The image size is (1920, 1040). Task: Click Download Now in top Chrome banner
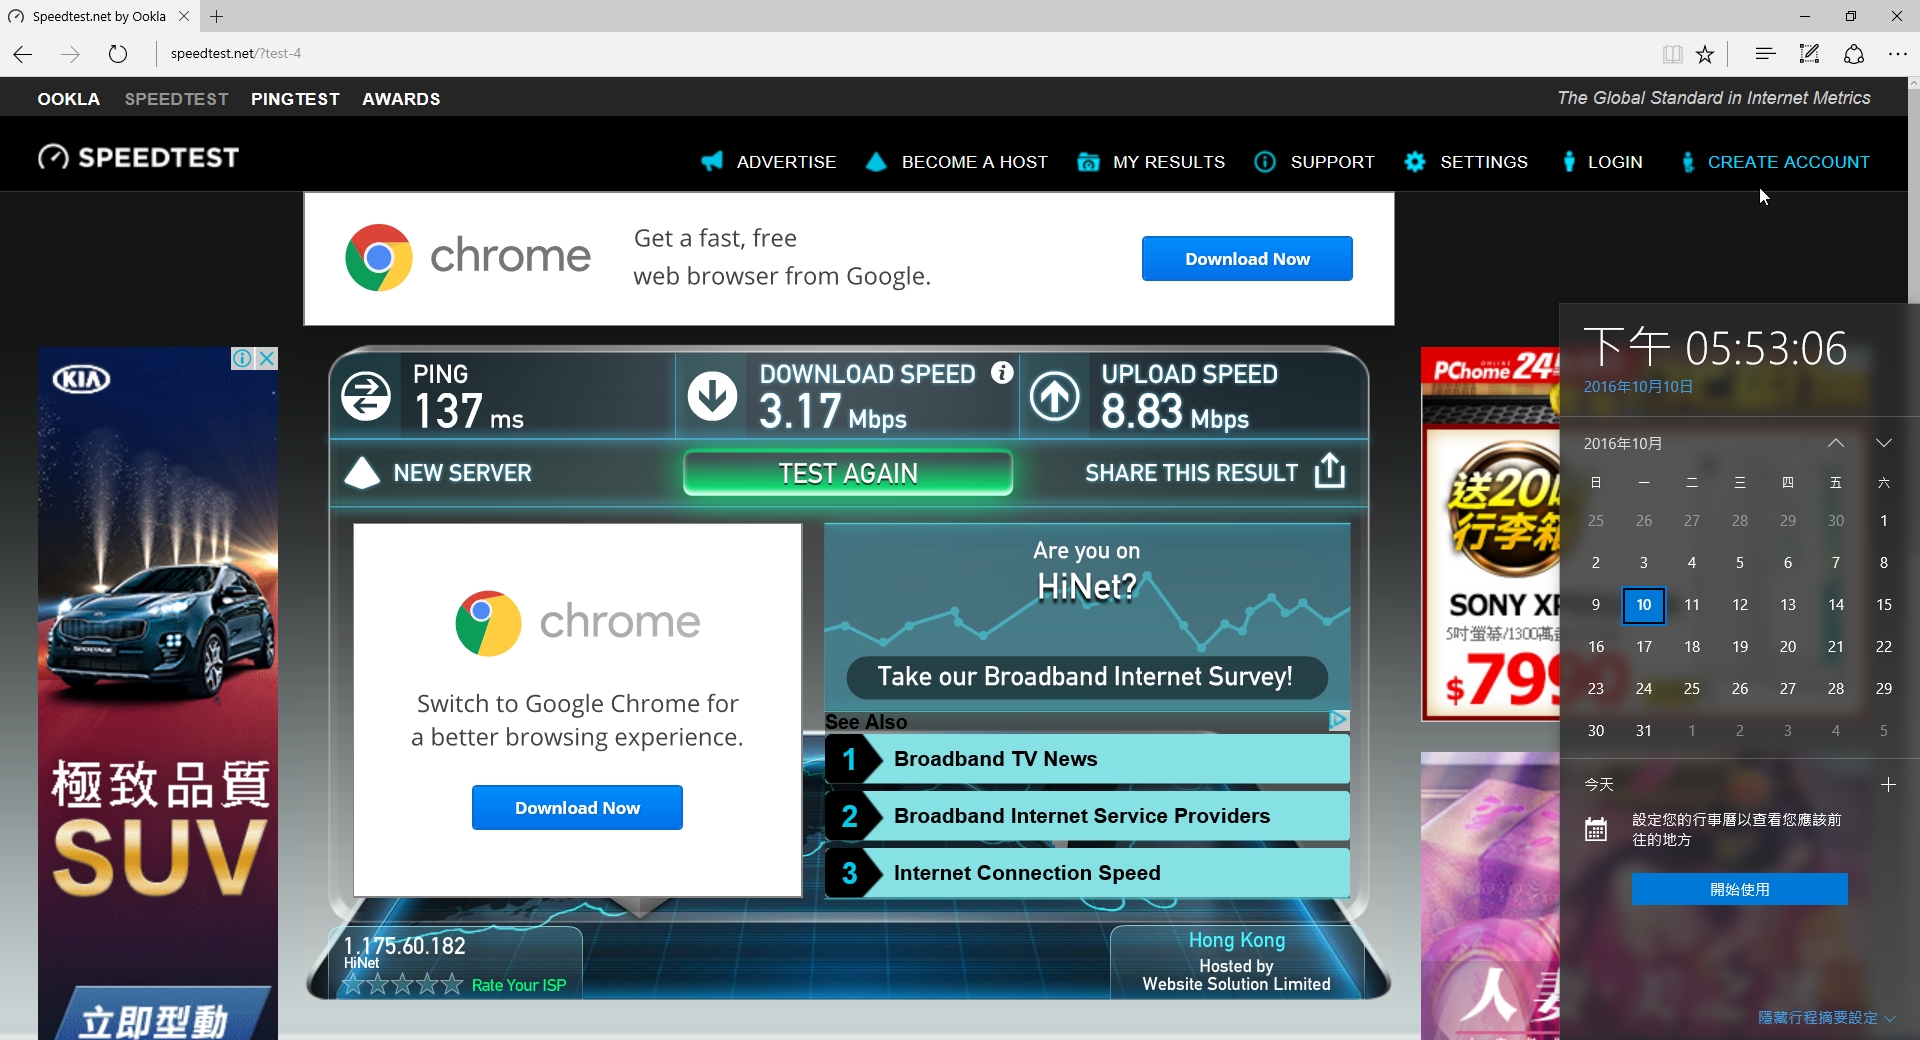pos(1247,259)
